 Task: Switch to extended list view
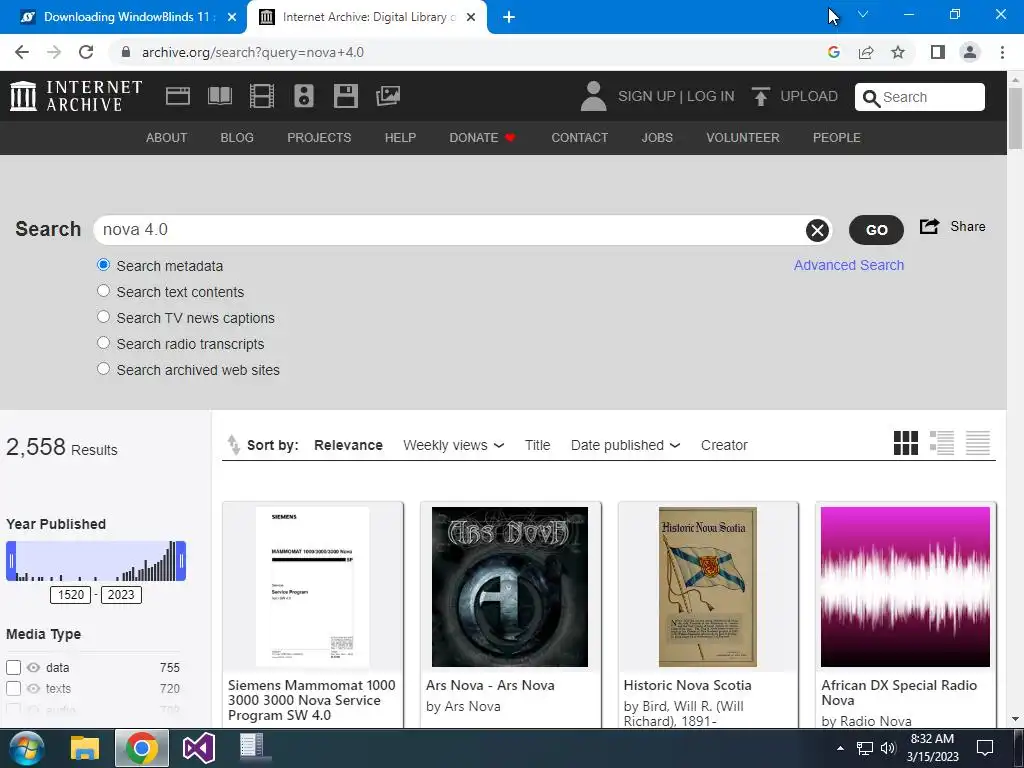pyautogui.click(x=942, y=443)
